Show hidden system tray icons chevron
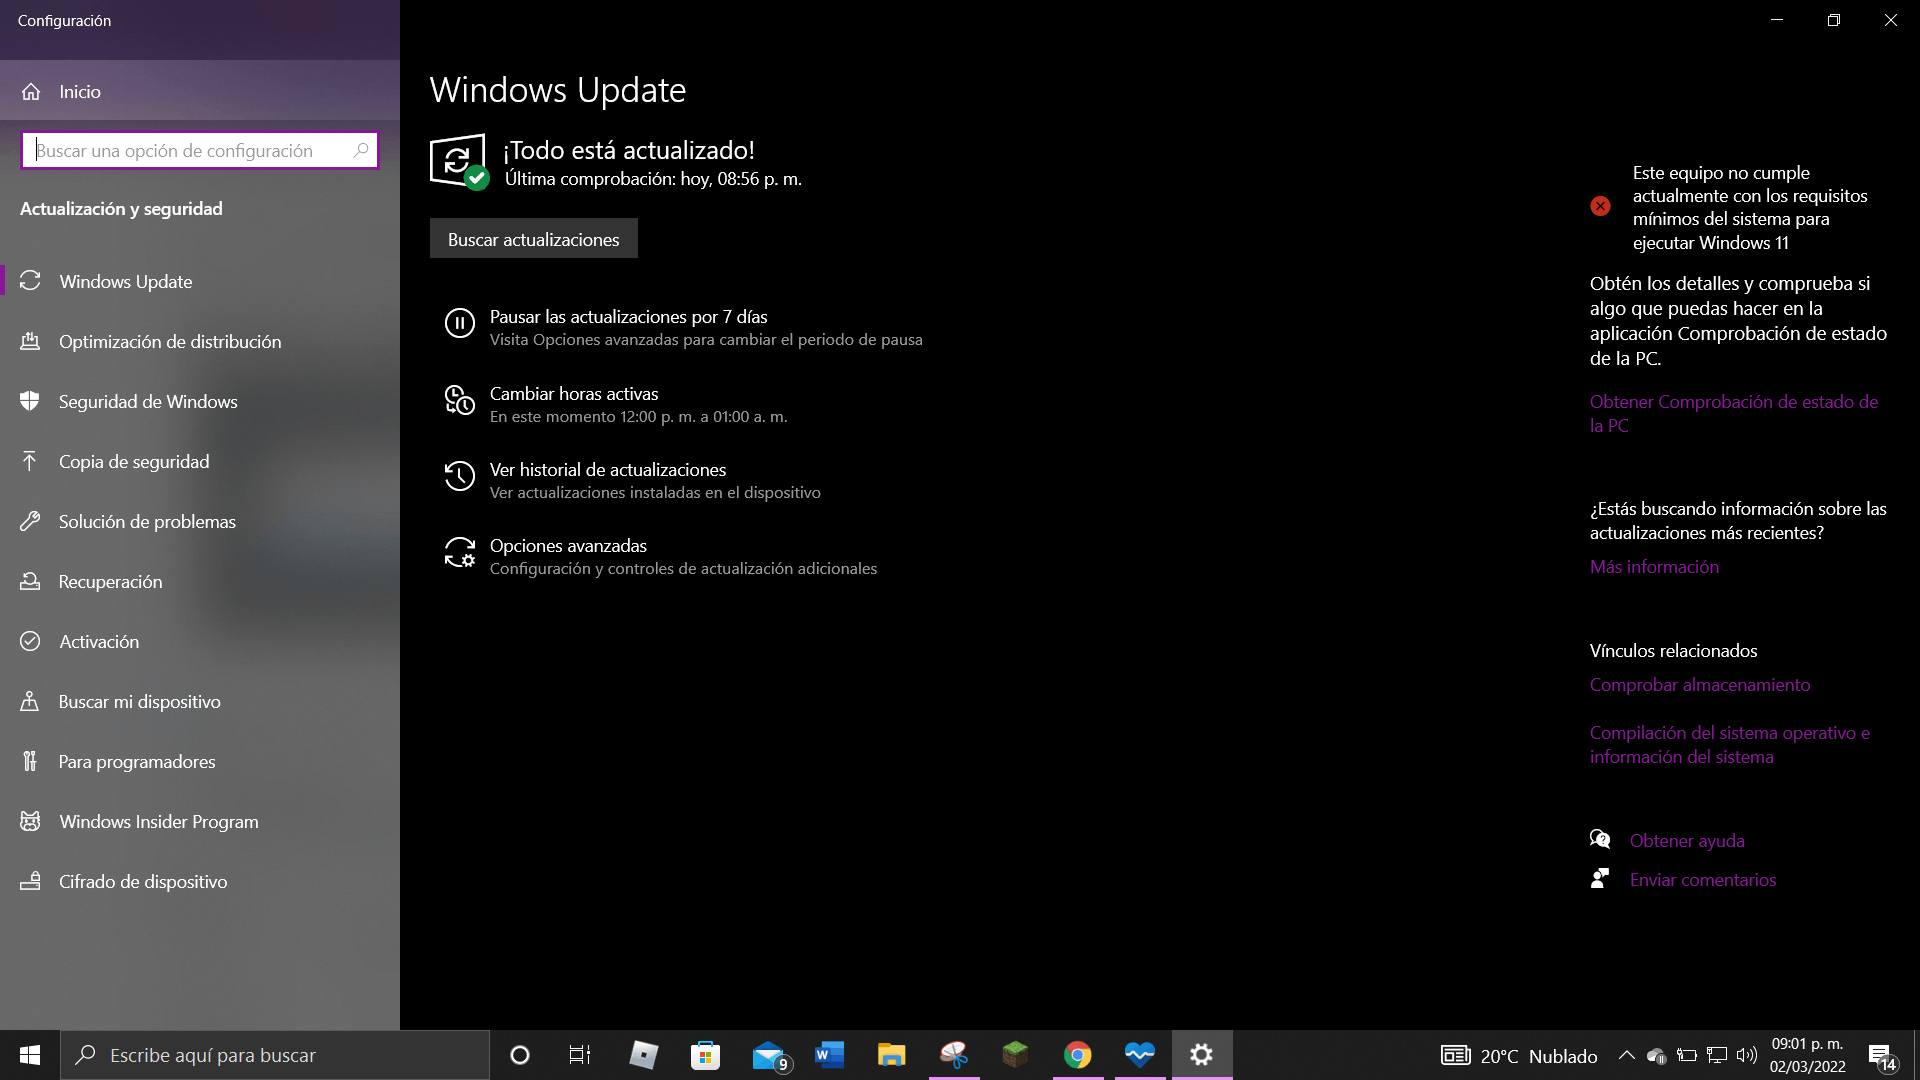1920x1080 pixels. [x=1626, y=1055]
